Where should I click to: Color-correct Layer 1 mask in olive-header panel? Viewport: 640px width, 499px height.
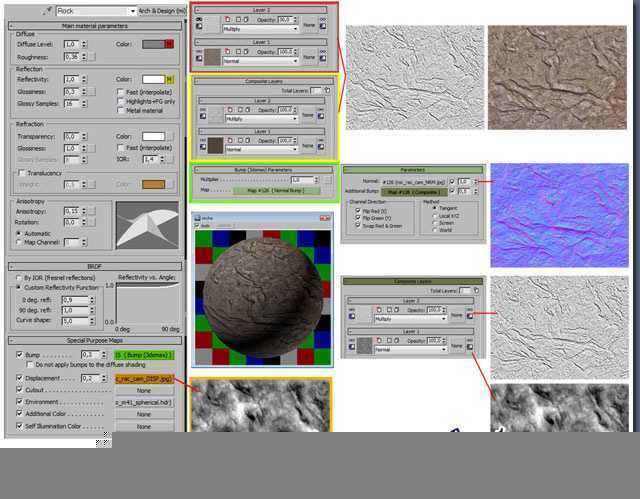coord(470,347)
